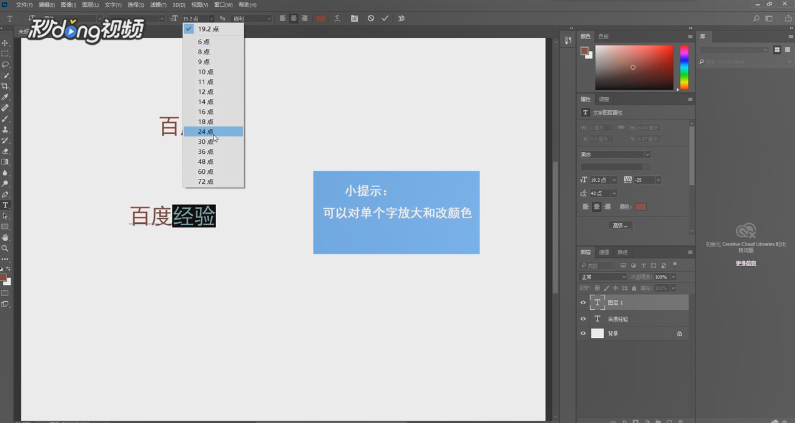Select the Zoom tool

tap(5, 249)
